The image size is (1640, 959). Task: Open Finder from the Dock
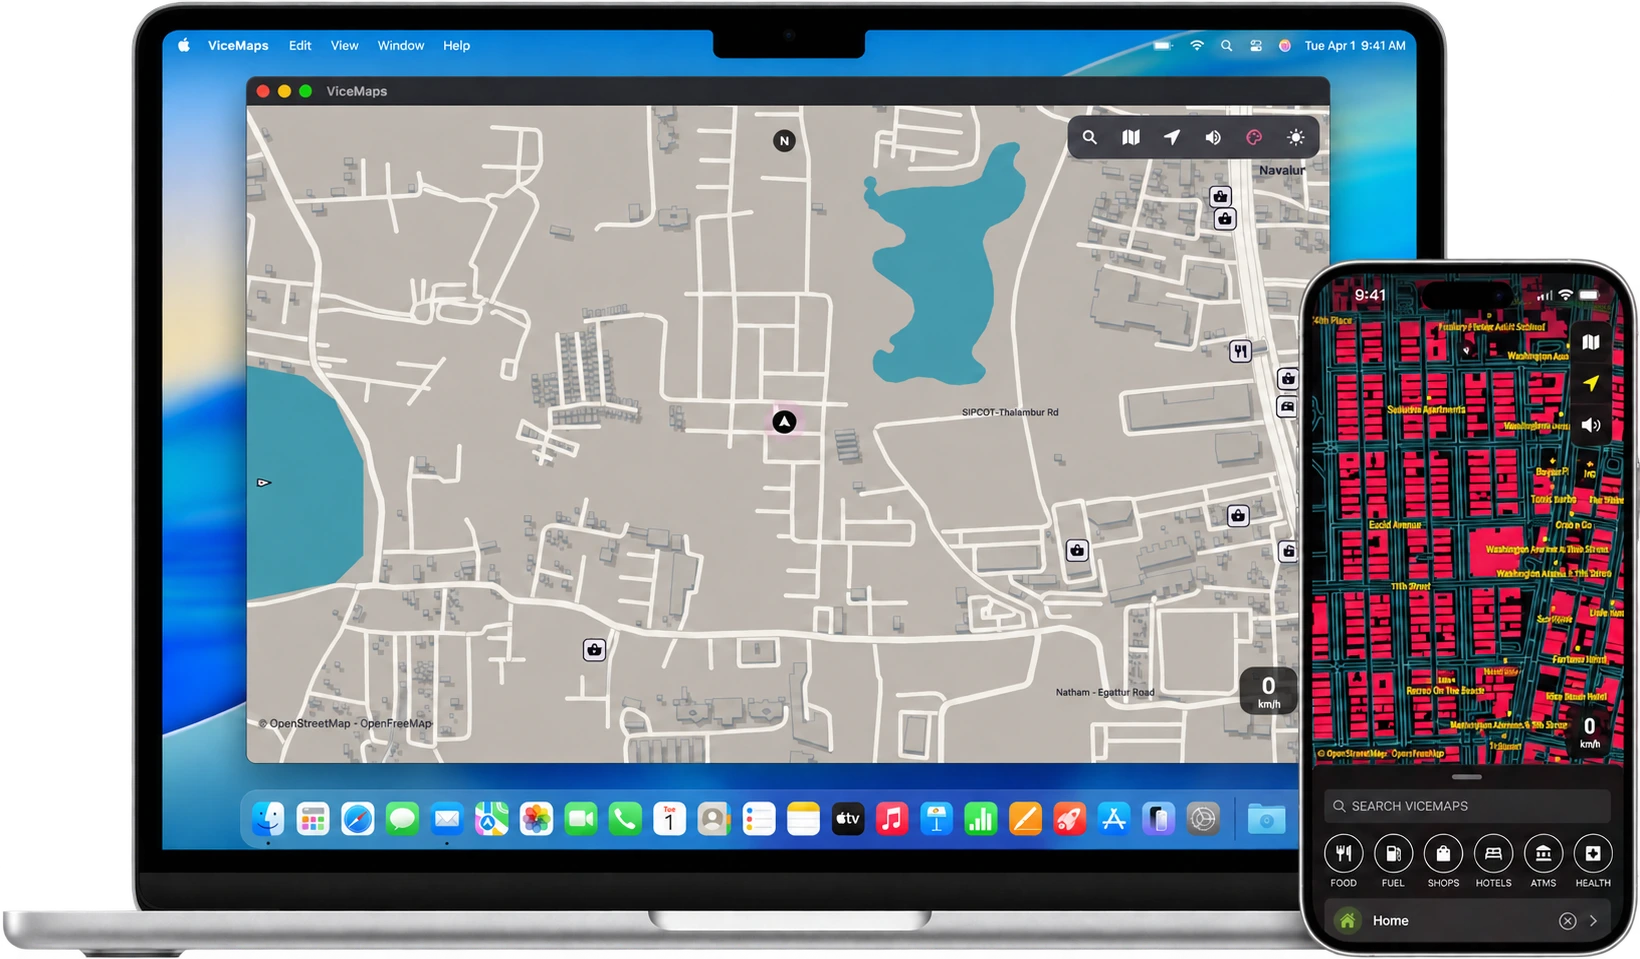268,820
